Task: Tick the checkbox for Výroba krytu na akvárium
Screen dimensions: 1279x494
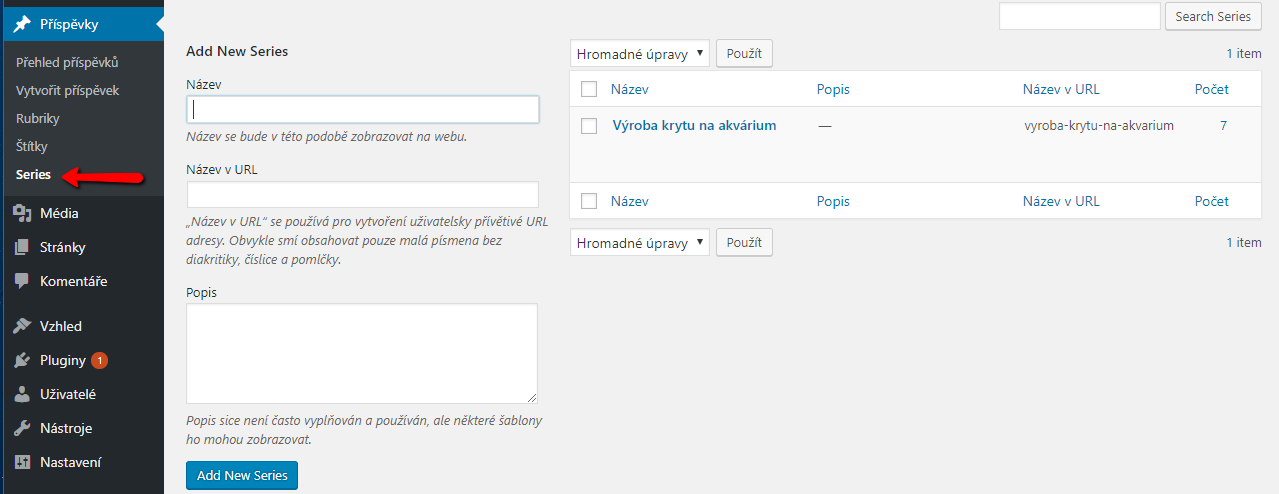Action: (x=589, y=126)
